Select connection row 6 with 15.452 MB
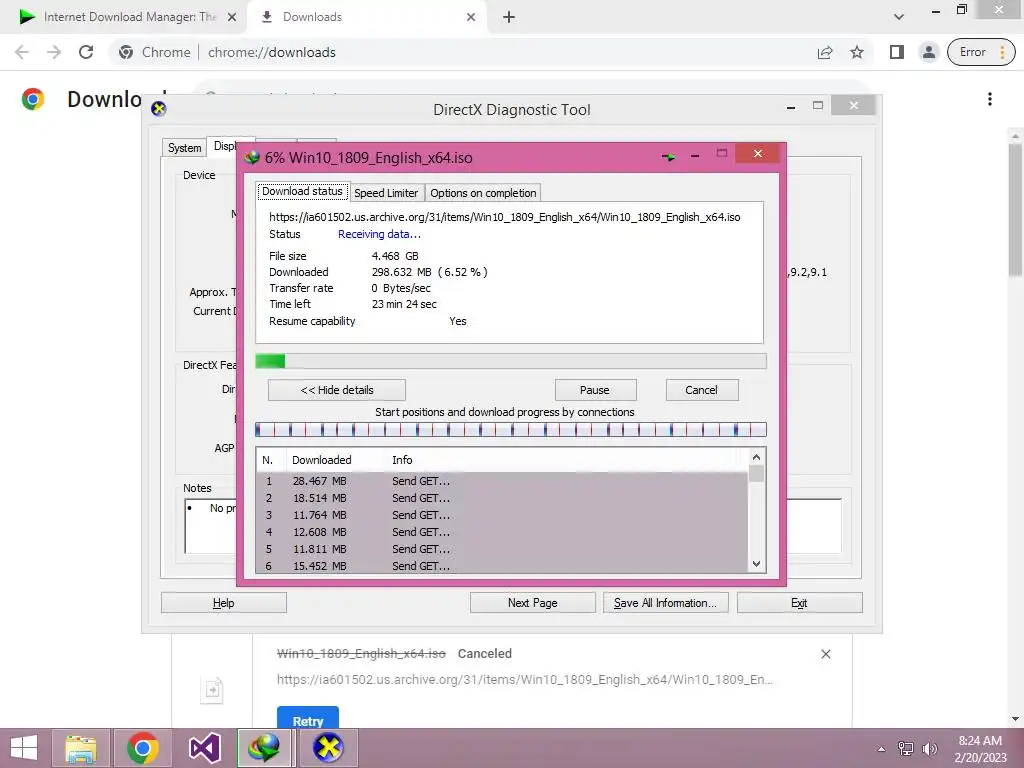1024x768 pixels. click(502, 566)
